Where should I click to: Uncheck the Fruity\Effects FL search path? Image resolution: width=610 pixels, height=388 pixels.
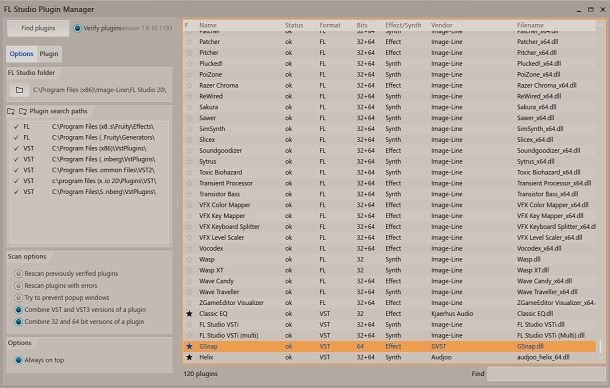pyautogui.click(x=16, y=127)
